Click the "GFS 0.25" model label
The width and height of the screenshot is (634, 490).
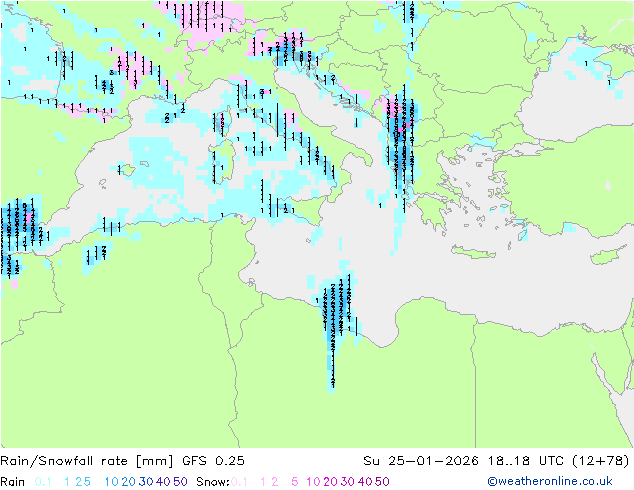click(x=213, y=461)
